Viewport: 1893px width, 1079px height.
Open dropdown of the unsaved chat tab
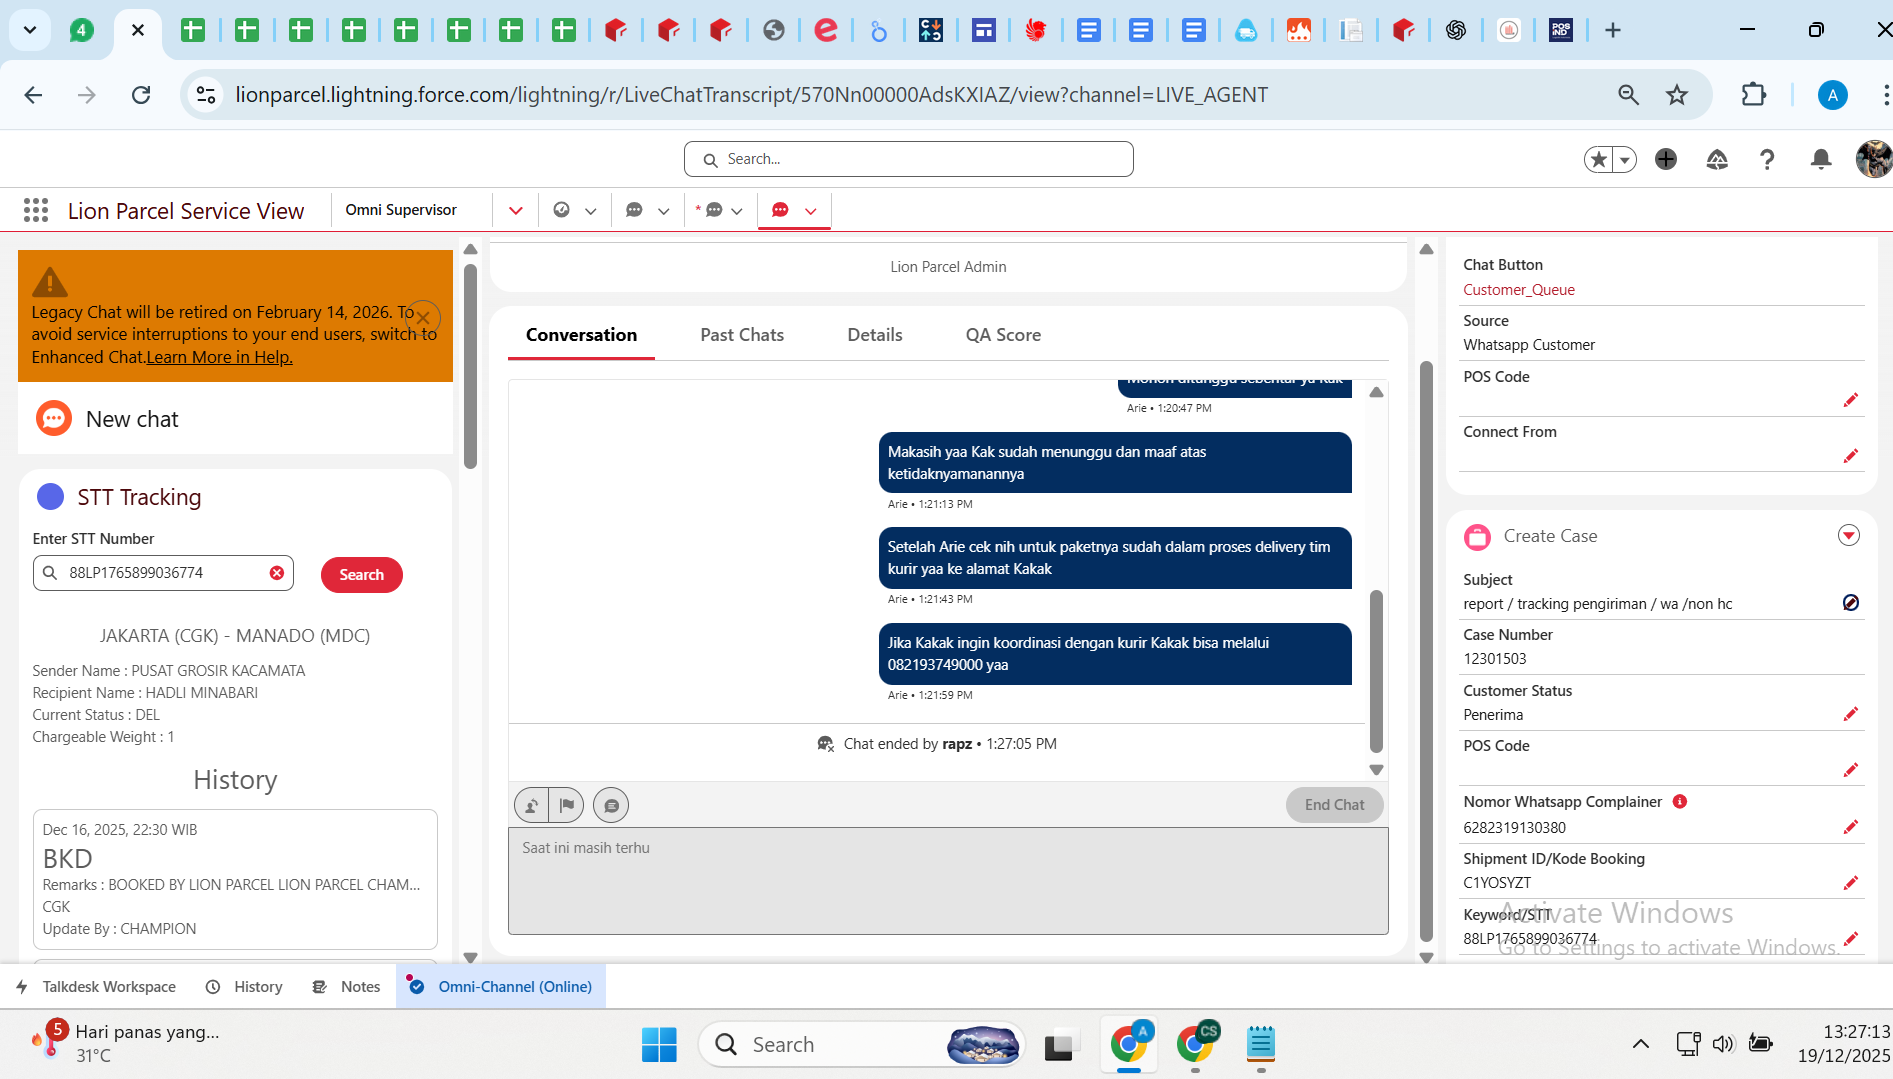point(737,210)
